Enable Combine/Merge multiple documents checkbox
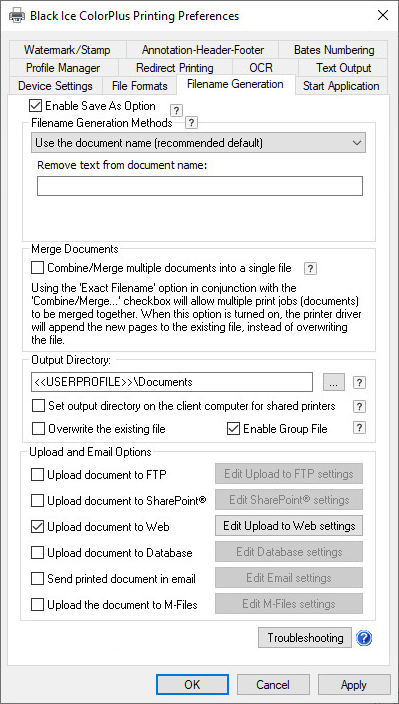The height and width of the screenshot is (704, 399). (37, 268)
